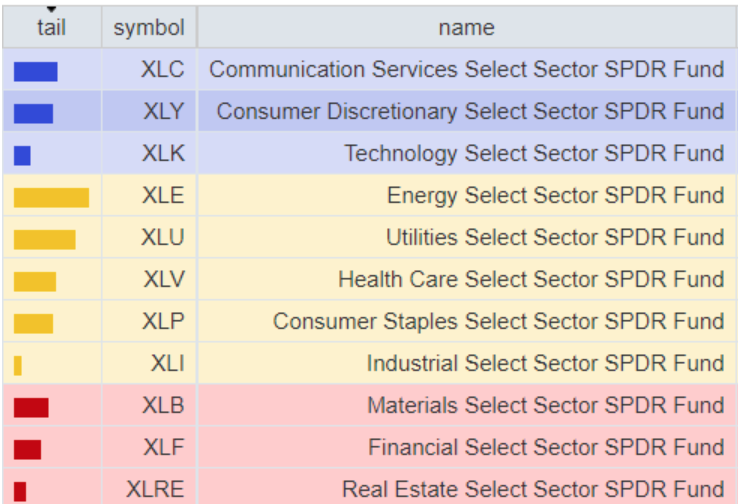Click the blue tail bar for XLY
738x504 pixels.
[x=33, y=113]
